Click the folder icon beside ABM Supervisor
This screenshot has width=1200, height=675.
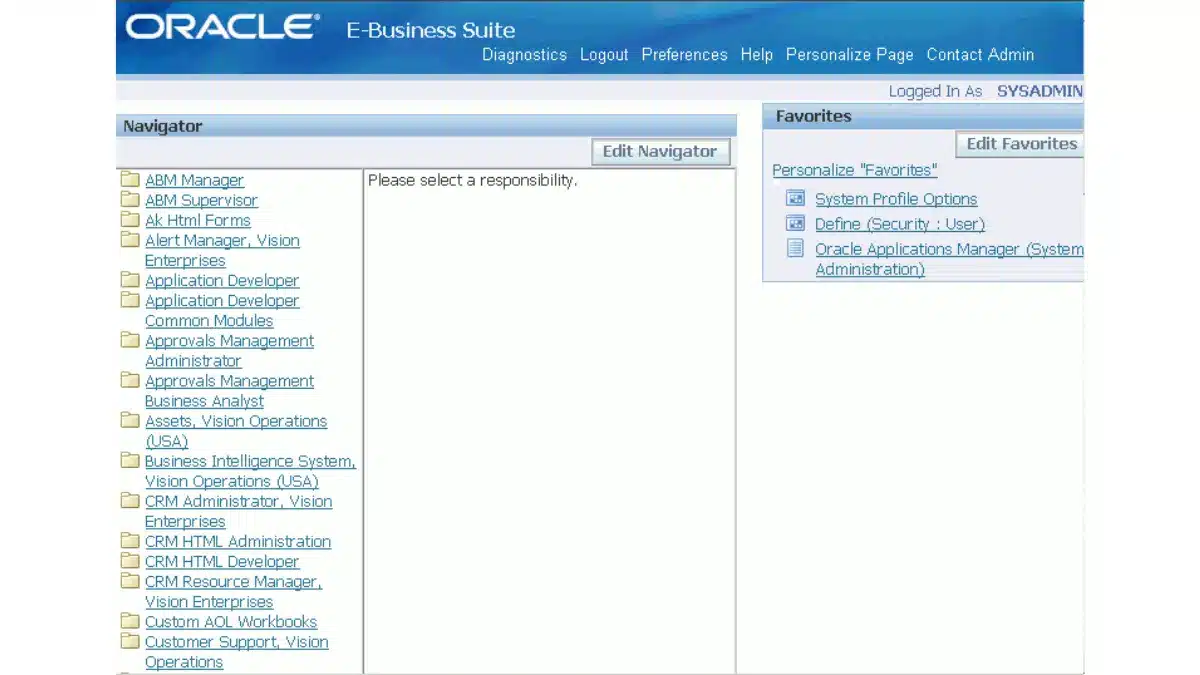[130, 200]
